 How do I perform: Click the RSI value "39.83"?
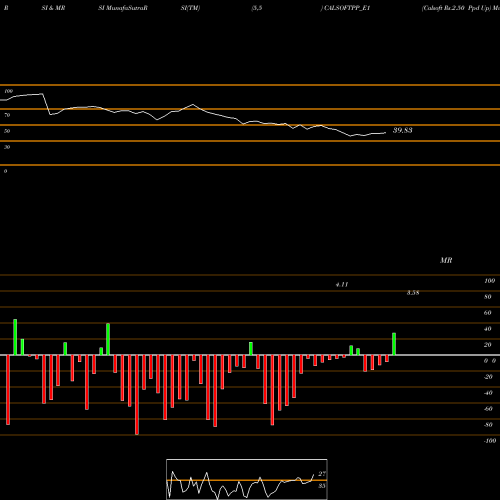coord(403,130)
